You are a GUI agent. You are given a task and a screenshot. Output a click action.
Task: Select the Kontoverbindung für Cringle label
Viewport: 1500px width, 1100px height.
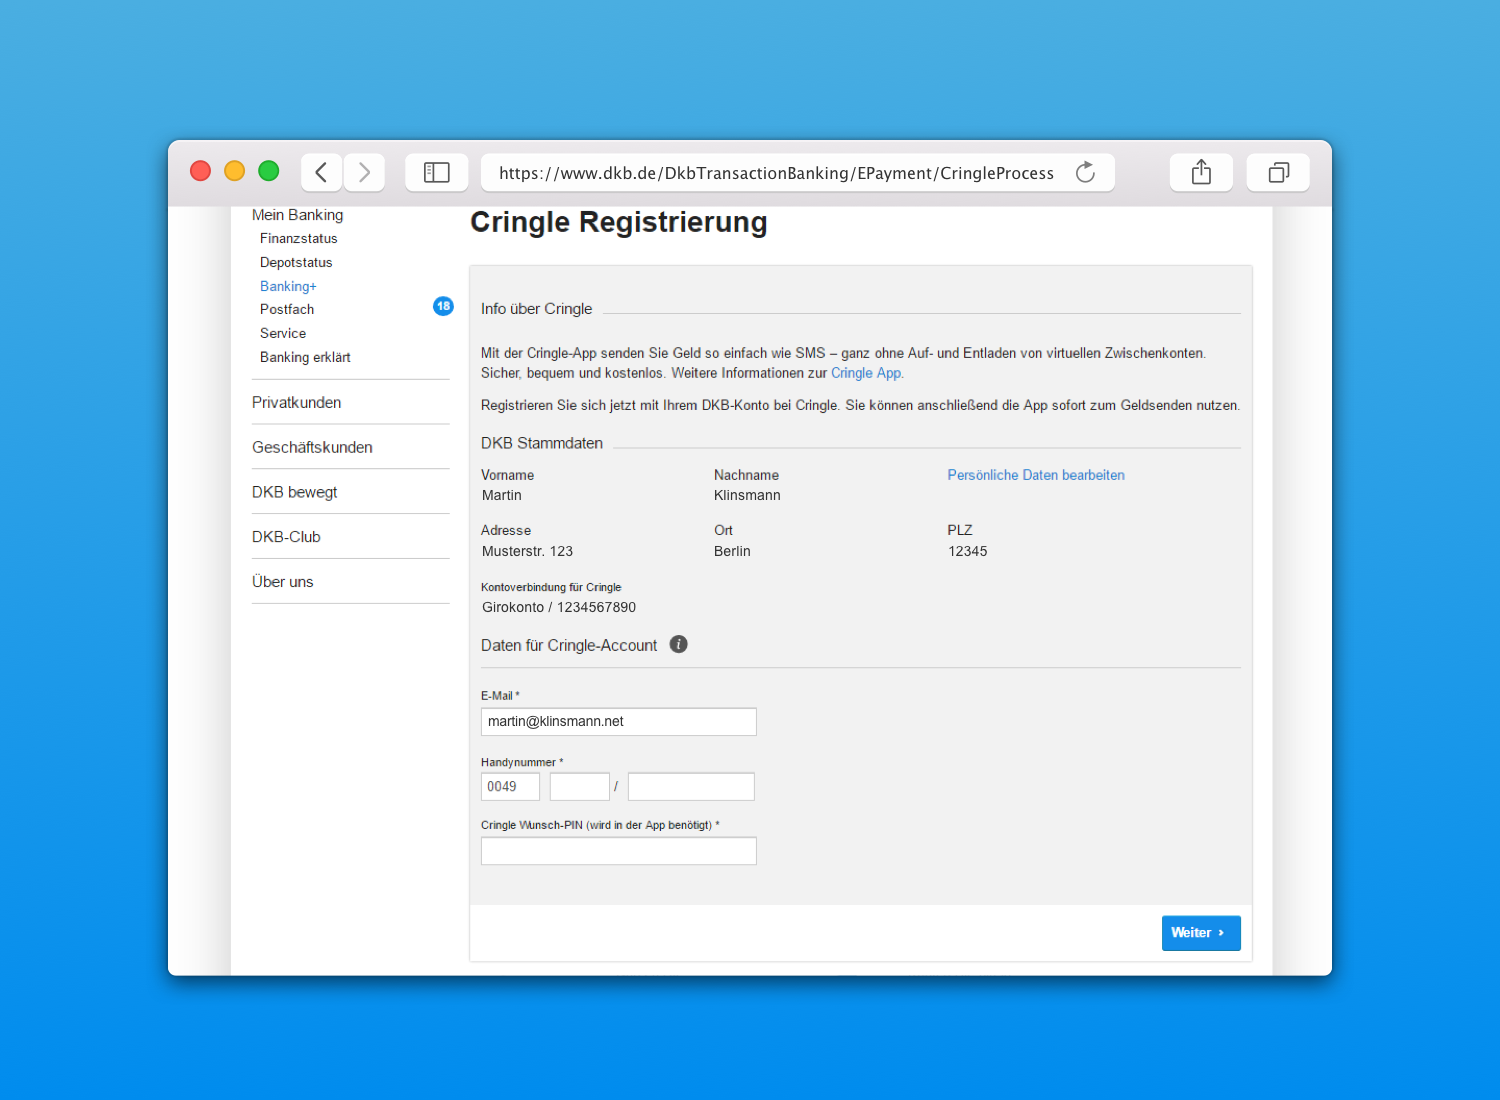(x=551, y=587)
